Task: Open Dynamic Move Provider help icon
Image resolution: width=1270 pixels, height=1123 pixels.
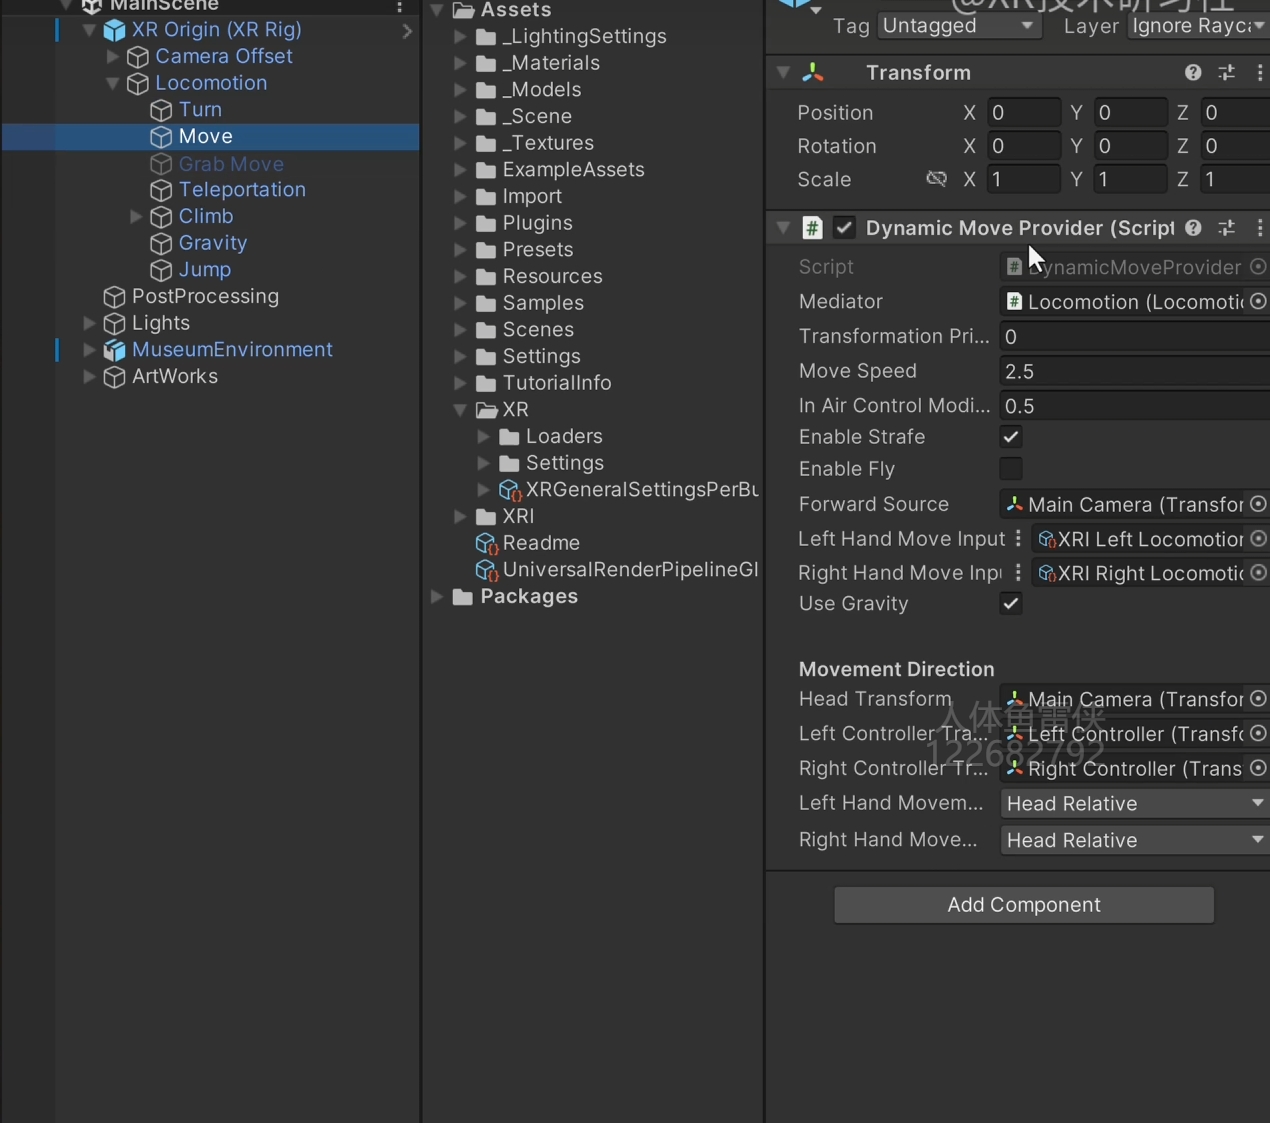Action: (1193, 227)
